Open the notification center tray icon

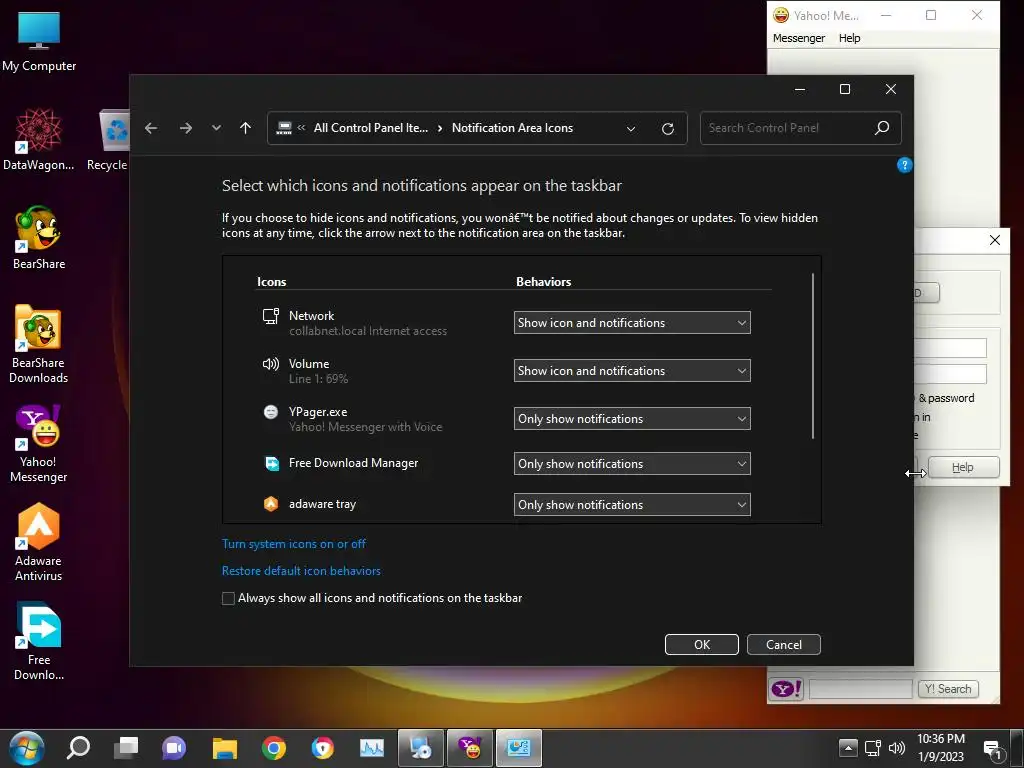[x=993, y=750]
